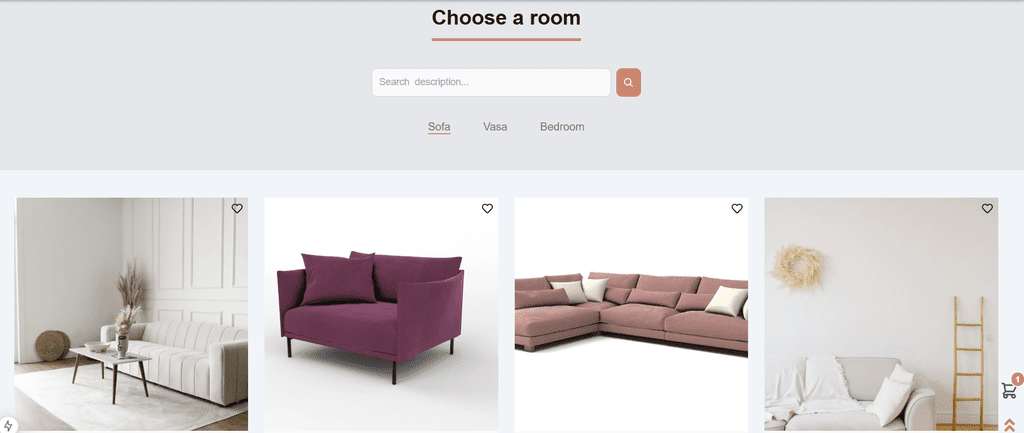Viewport: 1024px width, 433px height.
Task: Toggle heart on the purple armchair card
Action: click(487, 208)
